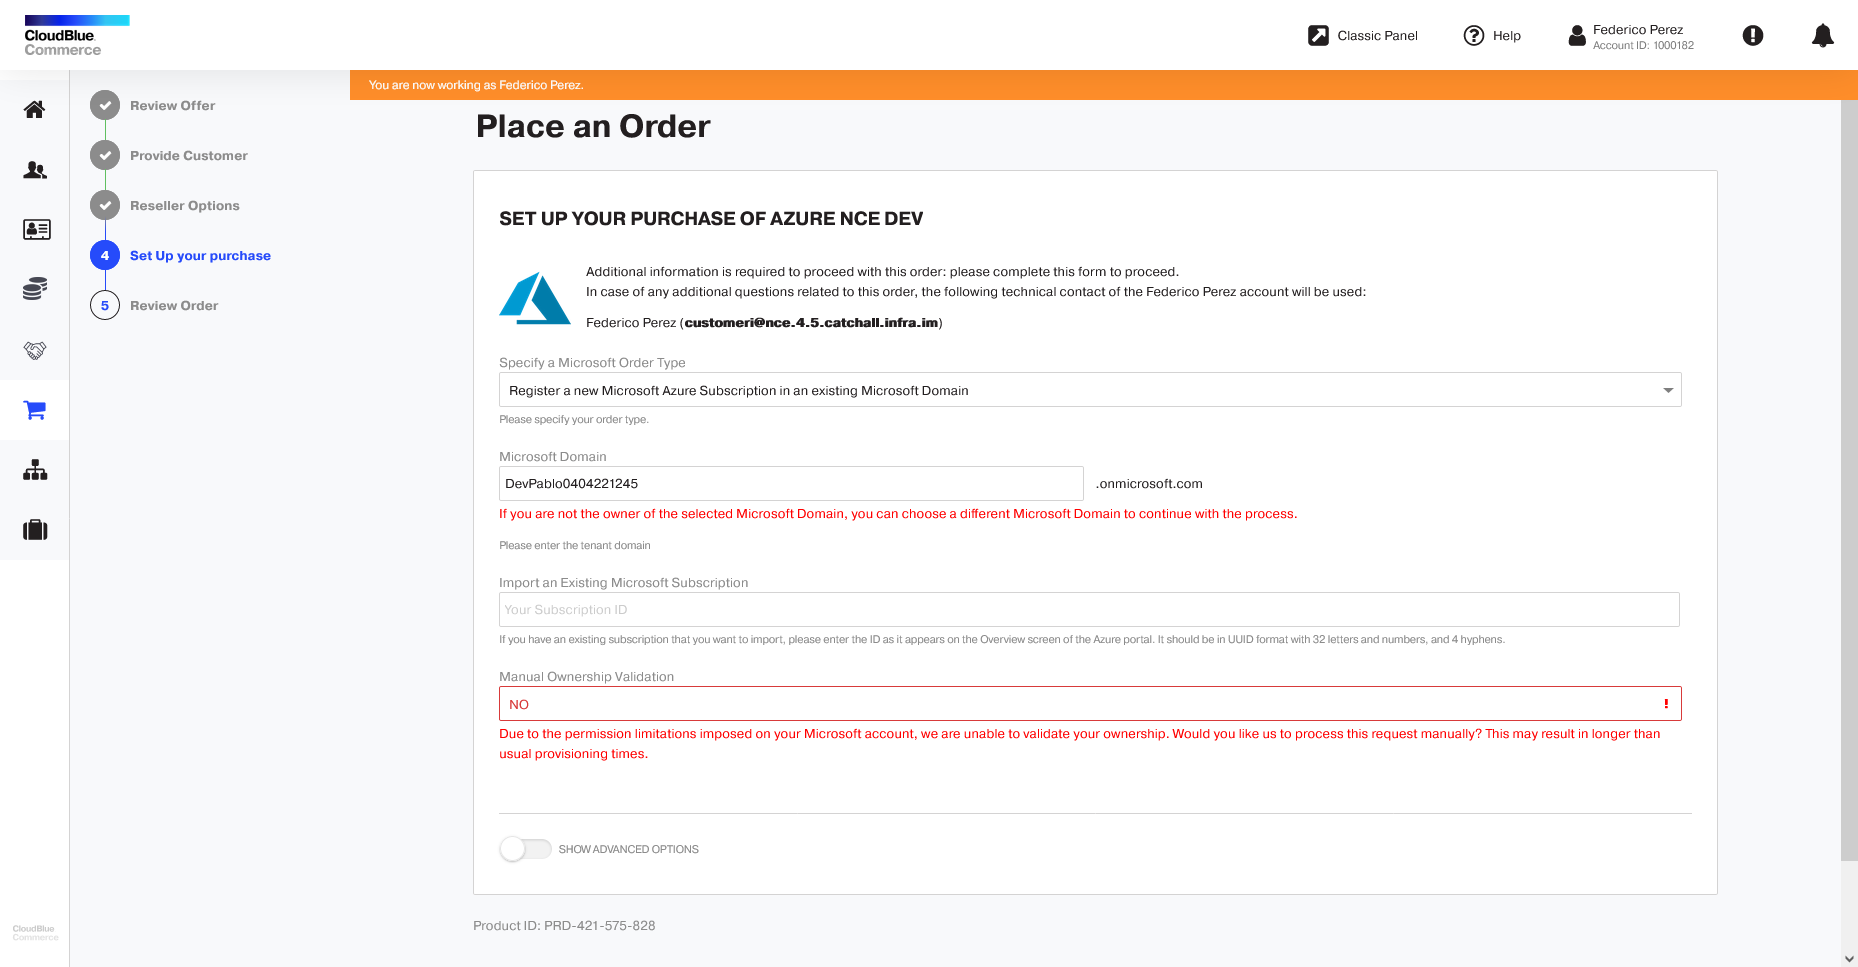
Task: Click step 5 circle in wizard
Action: pyautogui.click(x=105, y=305)
